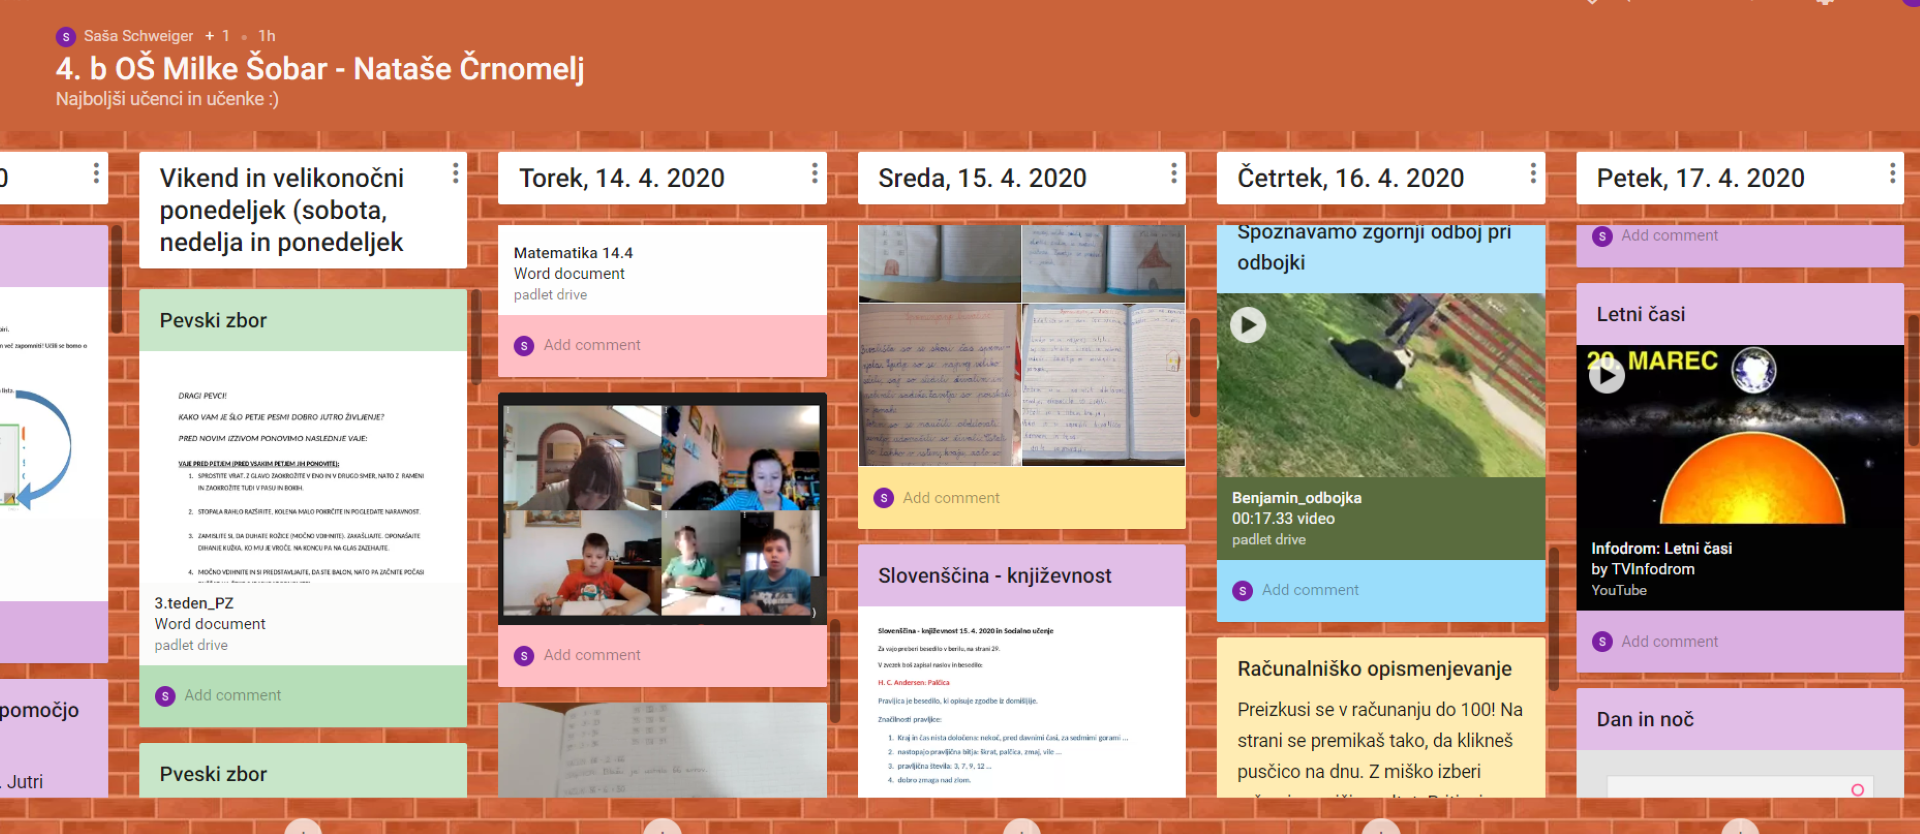The width and height of the screenshot is (1920, 834).
Task: Add a post below the Torek column
Action: click(662, 826)
